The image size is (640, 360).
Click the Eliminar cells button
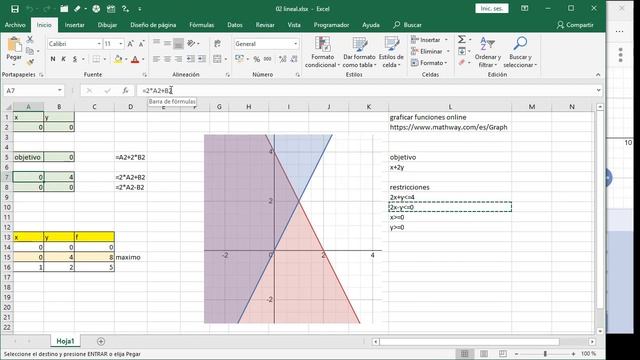tap(431, 51)
